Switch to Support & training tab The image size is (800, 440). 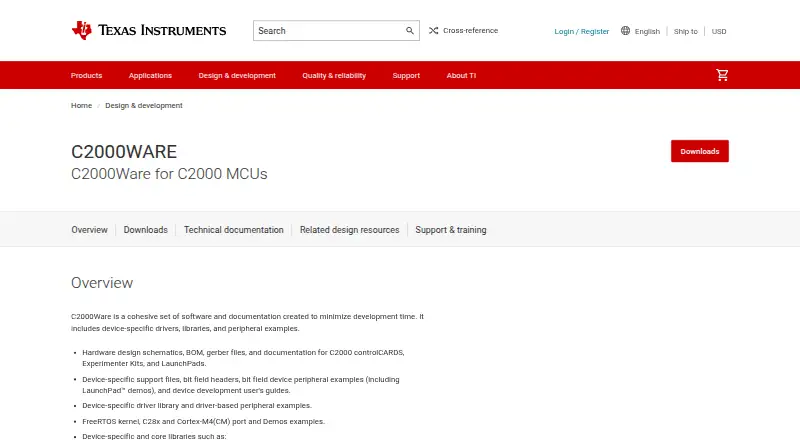point(451,230)
